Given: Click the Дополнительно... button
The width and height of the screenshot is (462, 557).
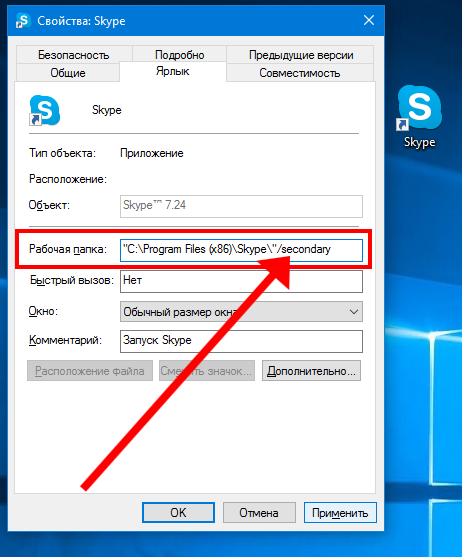Looking at the screenshot, I should point(311,371).
